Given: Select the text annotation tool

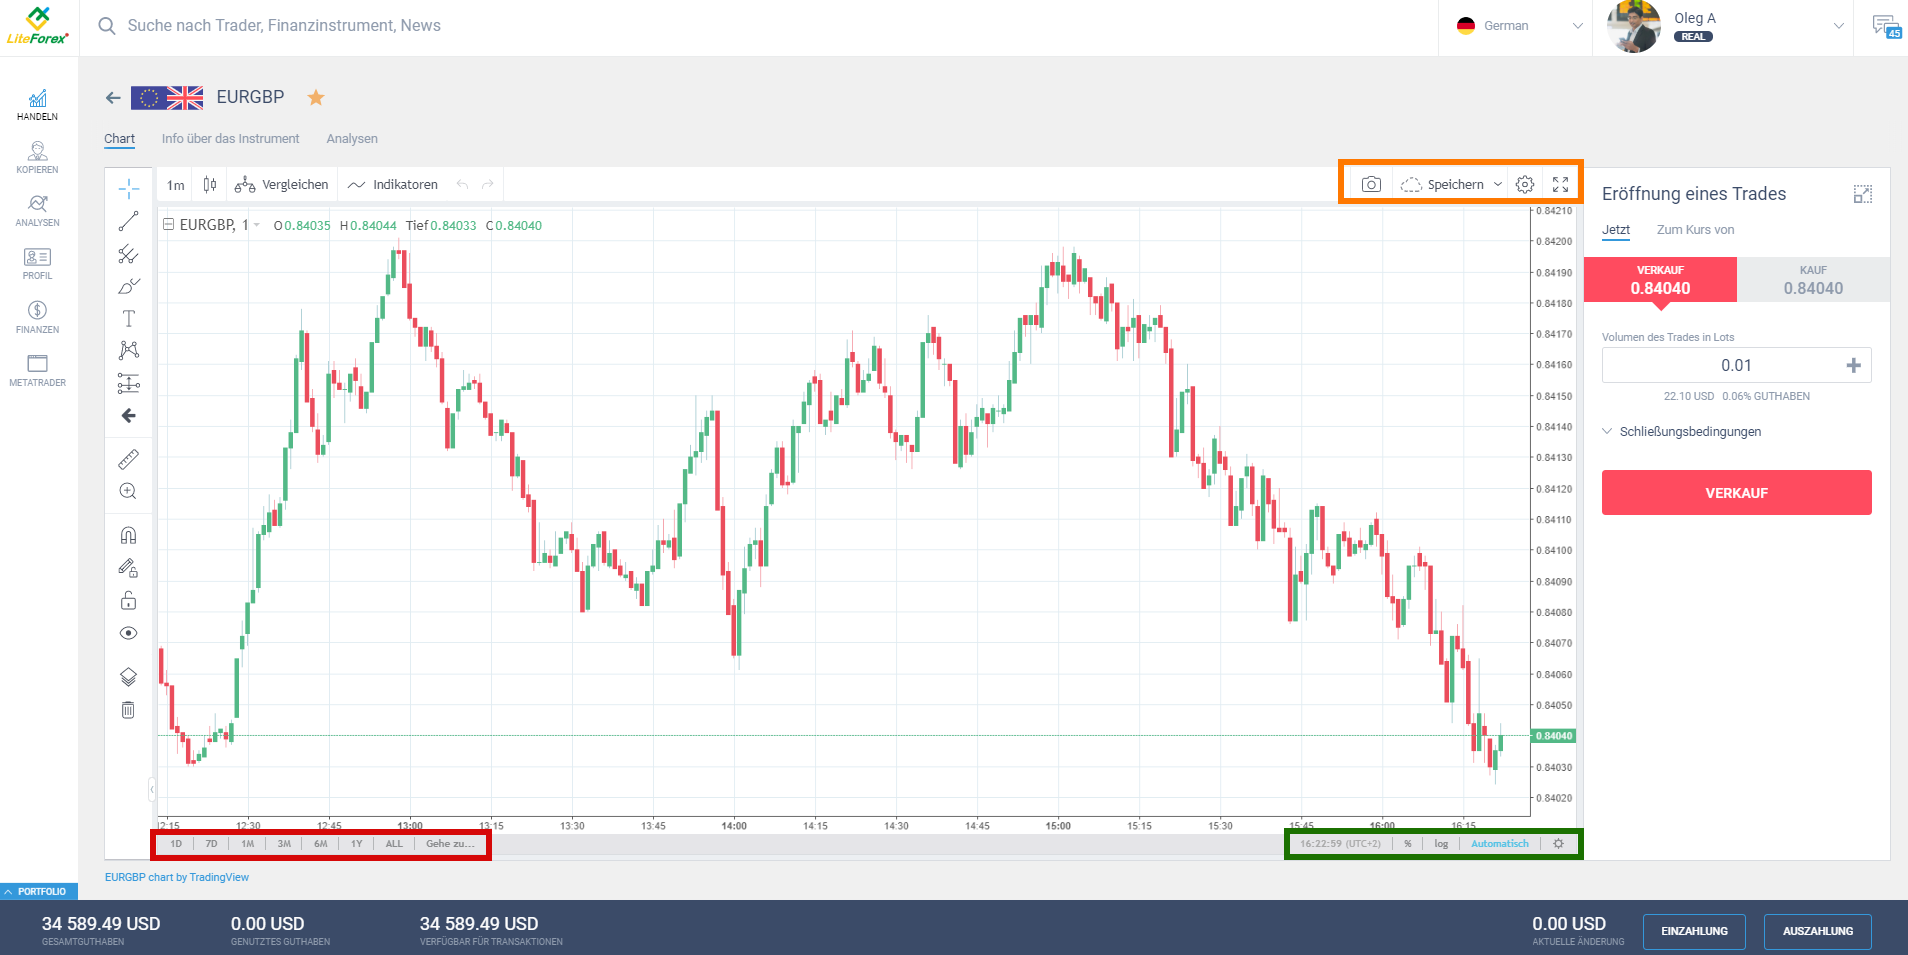Looking at the screenshot, I should click(128, 318).
